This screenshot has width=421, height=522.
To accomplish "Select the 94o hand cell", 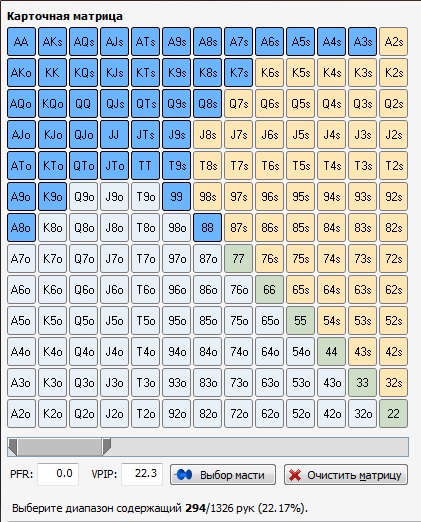I will 176,352.
